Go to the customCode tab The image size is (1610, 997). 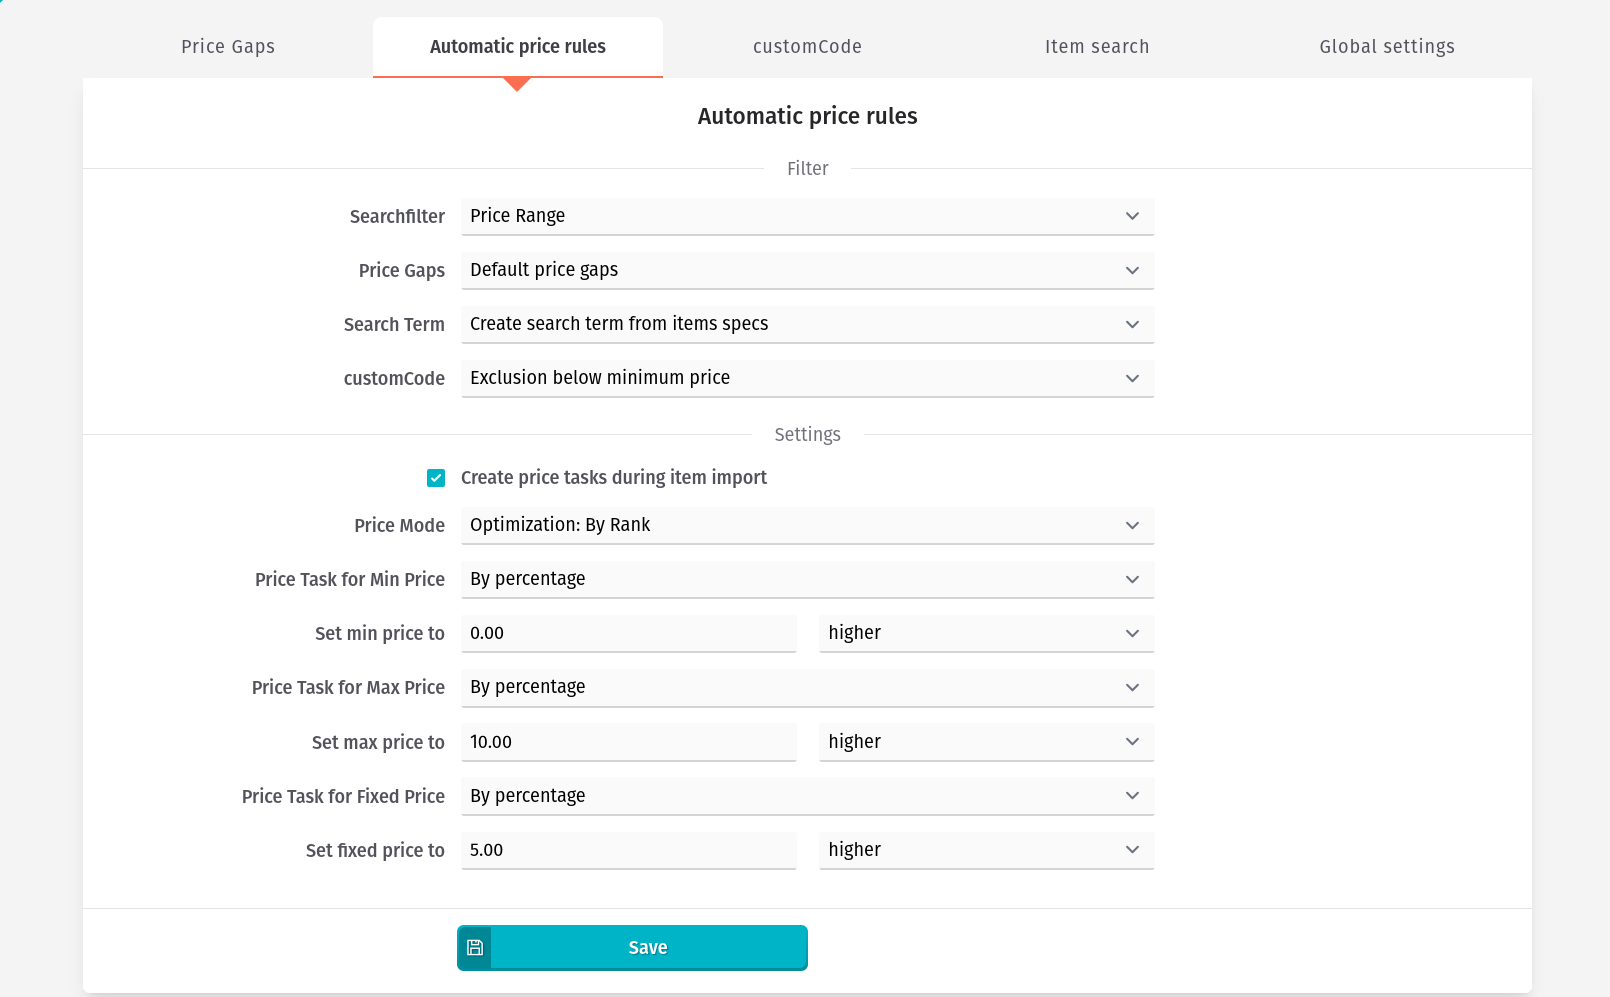807,47
